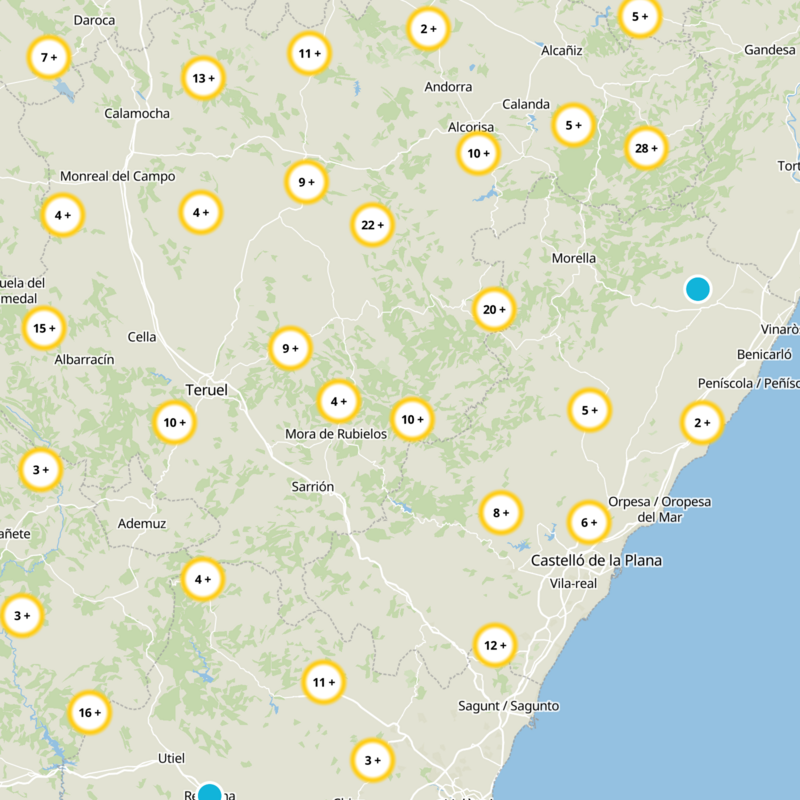800x800 pixels.
Task: Click the 28+ cluster marker west of Tortosa
Action: tap(647, 146)
